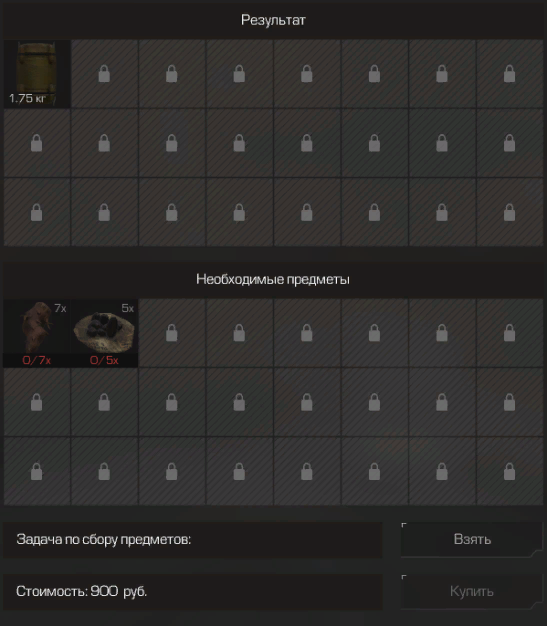Click the red 0/5x counter under the coal
Viewport: 547px width, 626px height.
[104, 361]
